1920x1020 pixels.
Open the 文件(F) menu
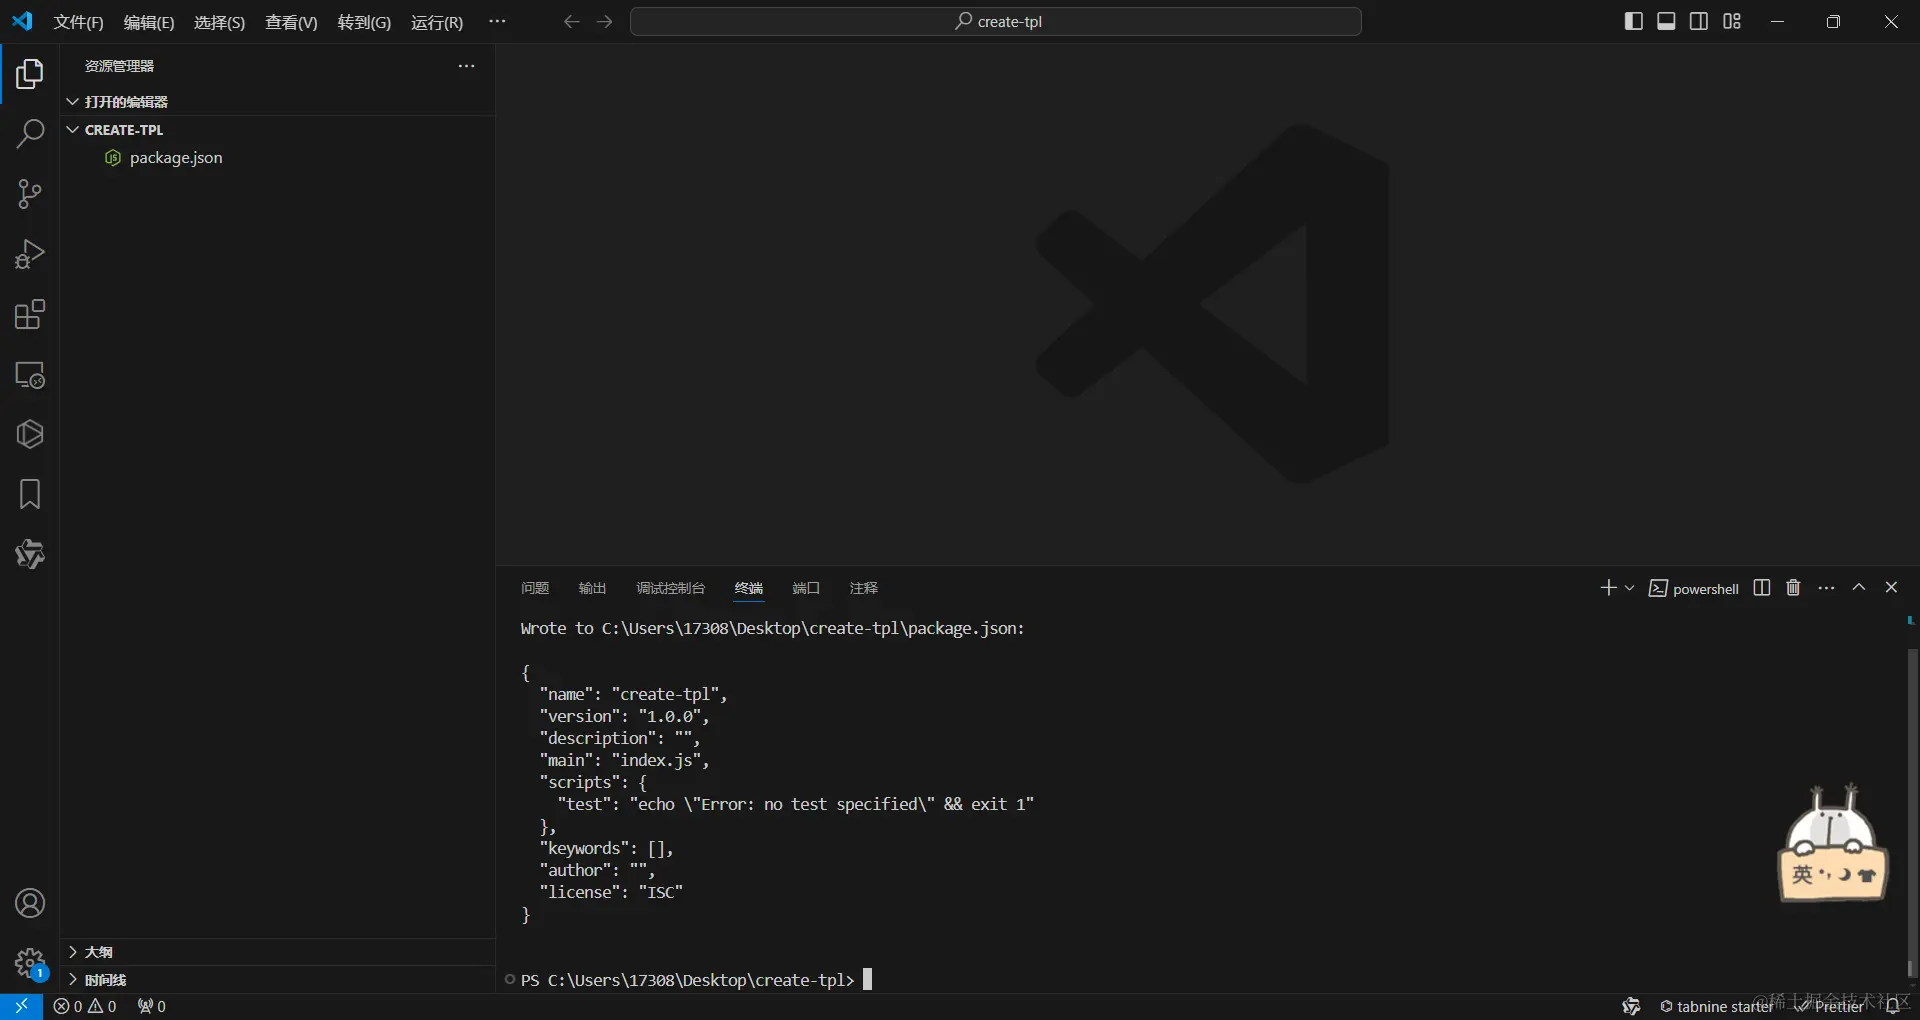click(79, 22)
